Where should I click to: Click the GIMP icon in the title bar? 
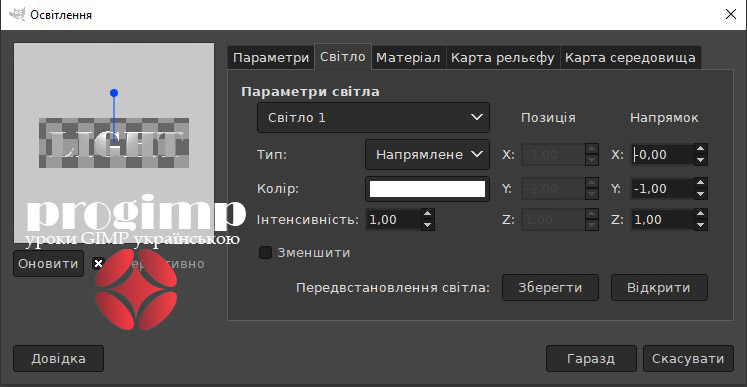point(17,15)
